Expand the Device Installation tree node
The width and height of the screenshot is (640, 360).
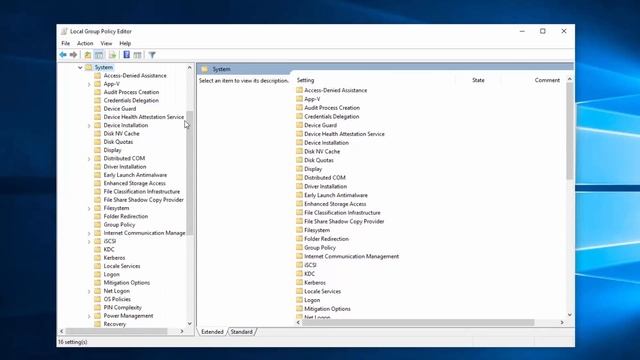89,125
